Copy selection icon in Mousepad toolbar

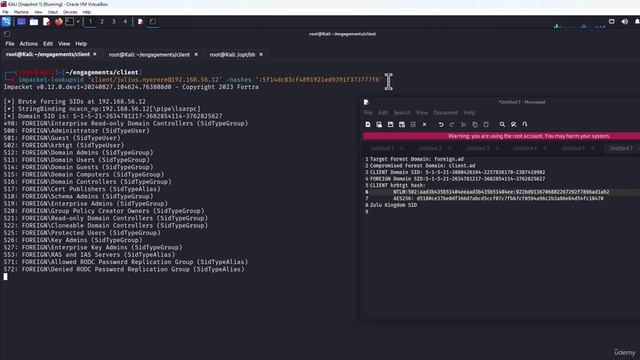pos(475,124)
